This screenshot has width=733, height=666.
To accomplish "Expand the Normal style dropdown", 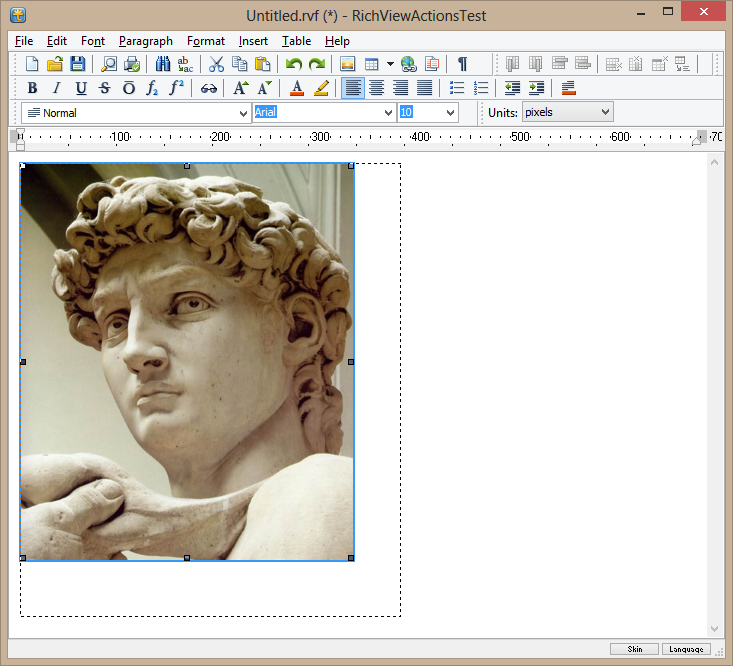I will [x=244, y=113].
